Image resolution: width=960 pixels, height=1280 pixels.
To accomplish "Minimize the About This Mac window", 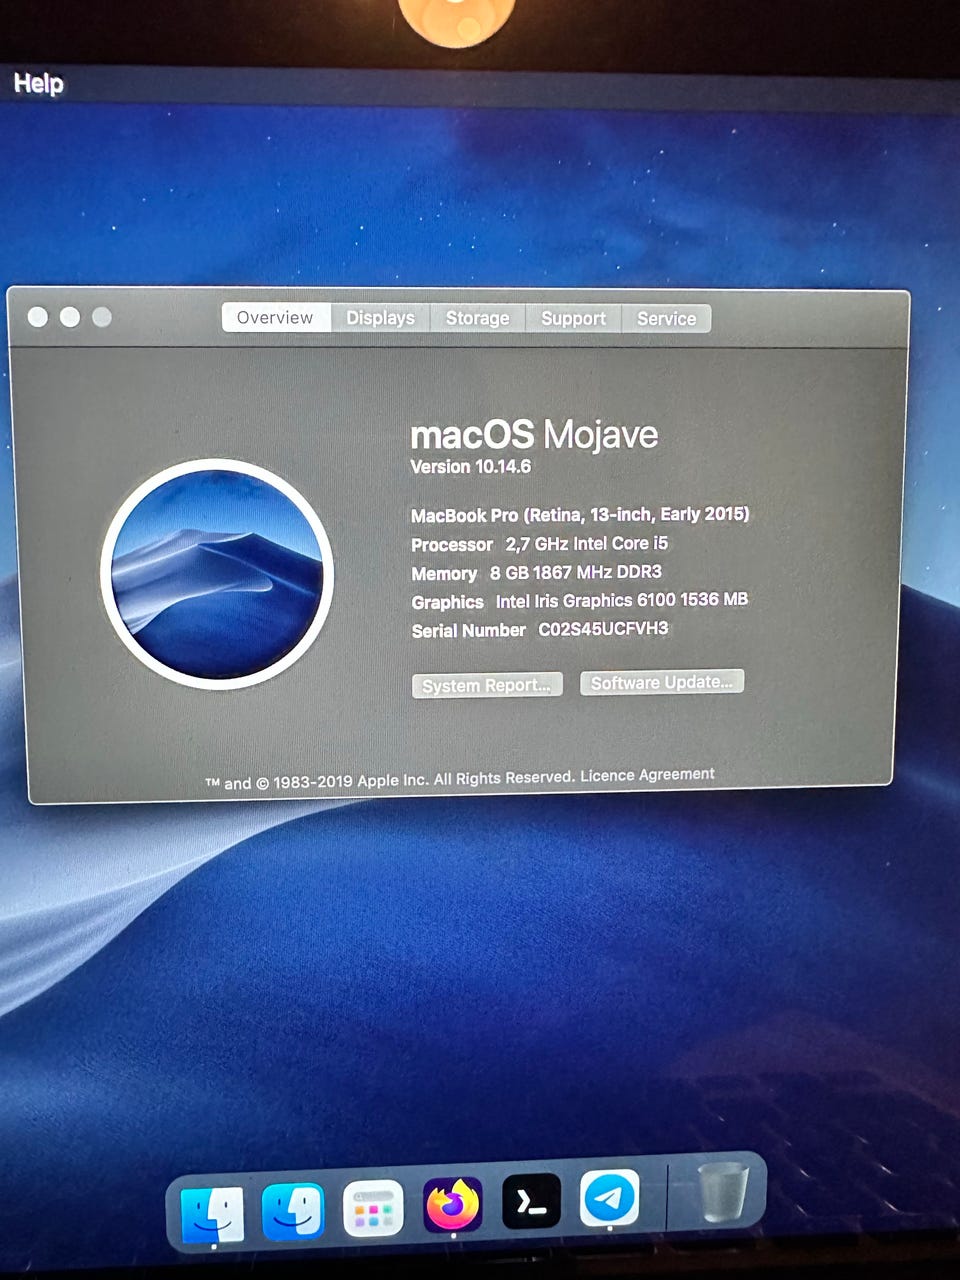I will pyautogui.click(x=70, y=317).
